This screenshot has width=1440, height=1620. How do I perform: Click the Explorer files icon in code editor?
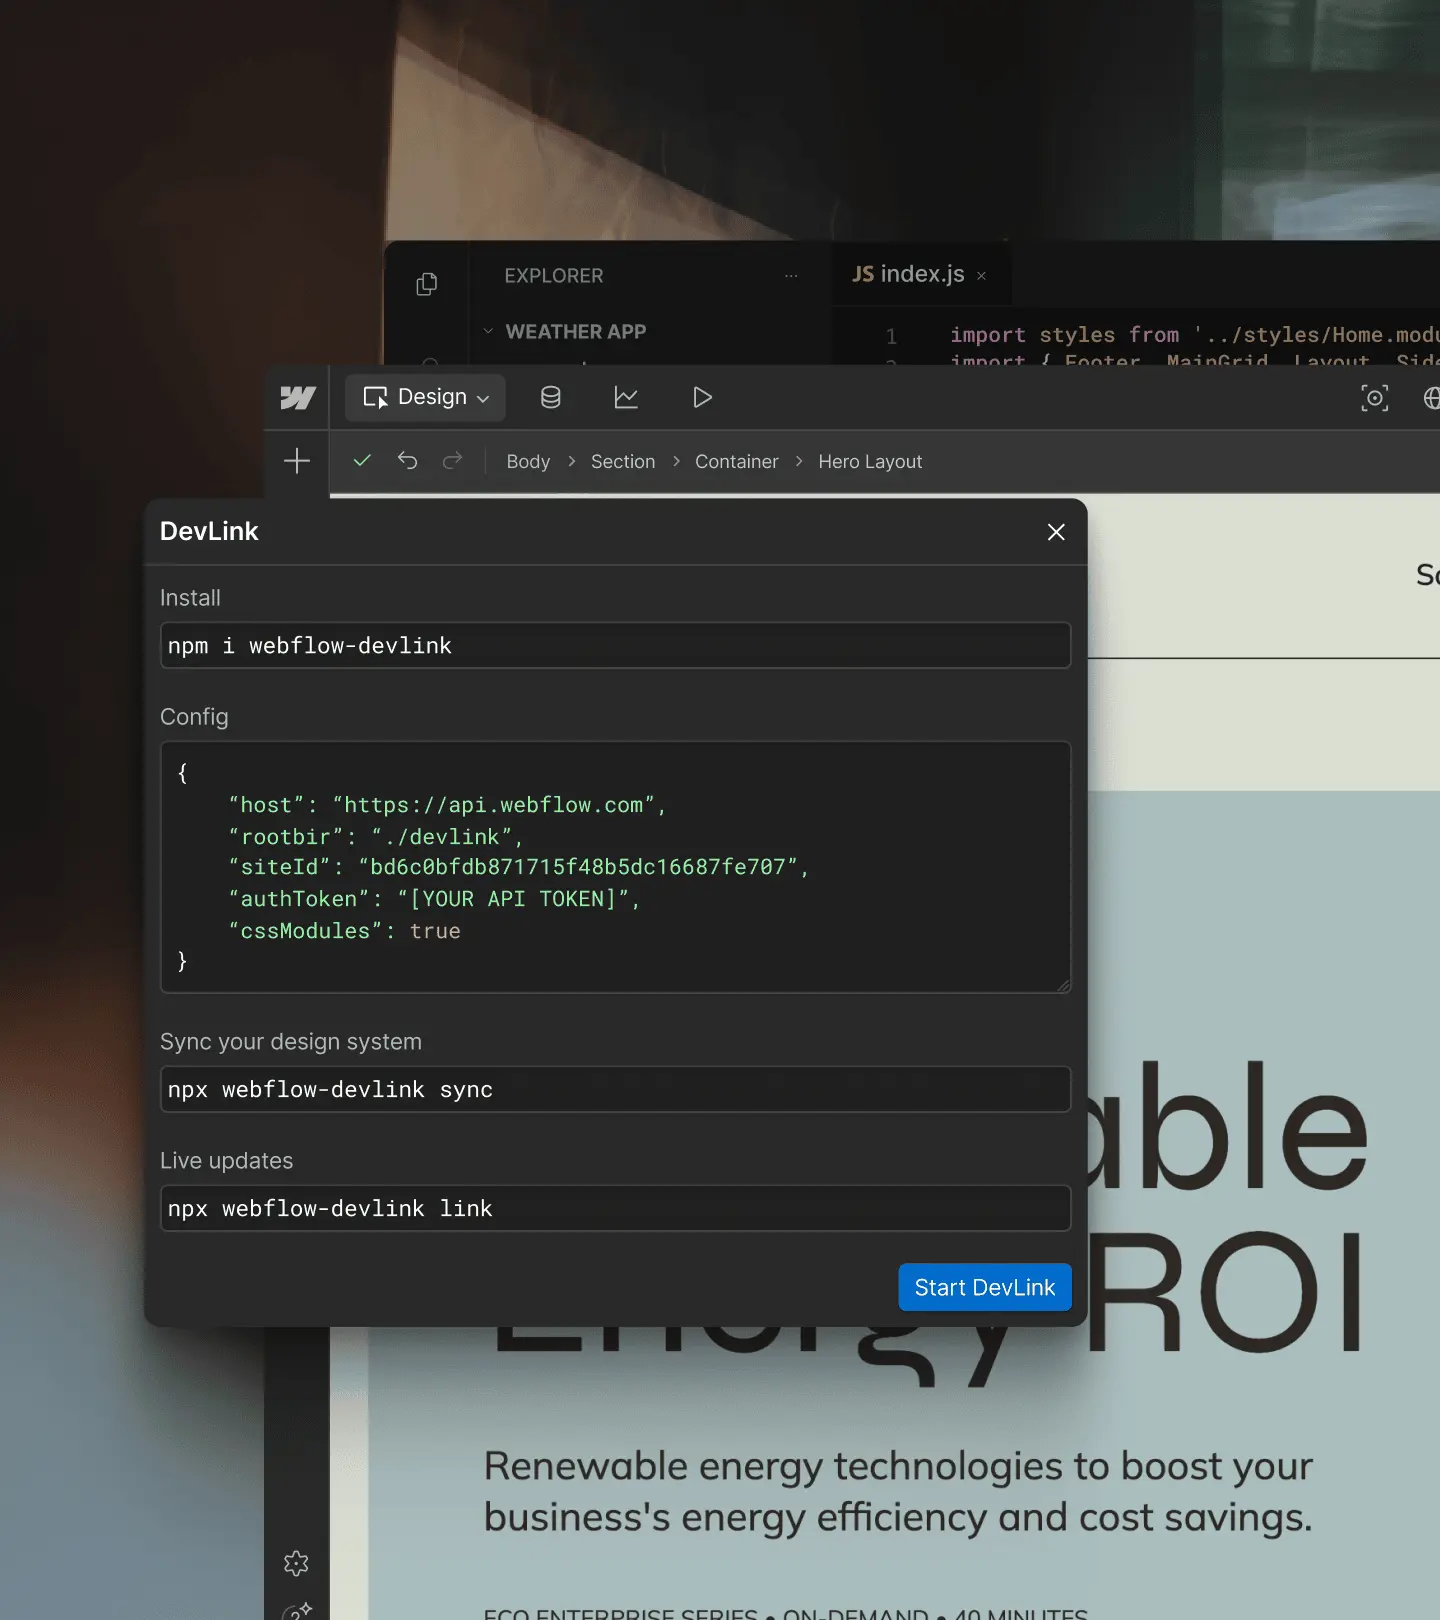click(427, 284)
